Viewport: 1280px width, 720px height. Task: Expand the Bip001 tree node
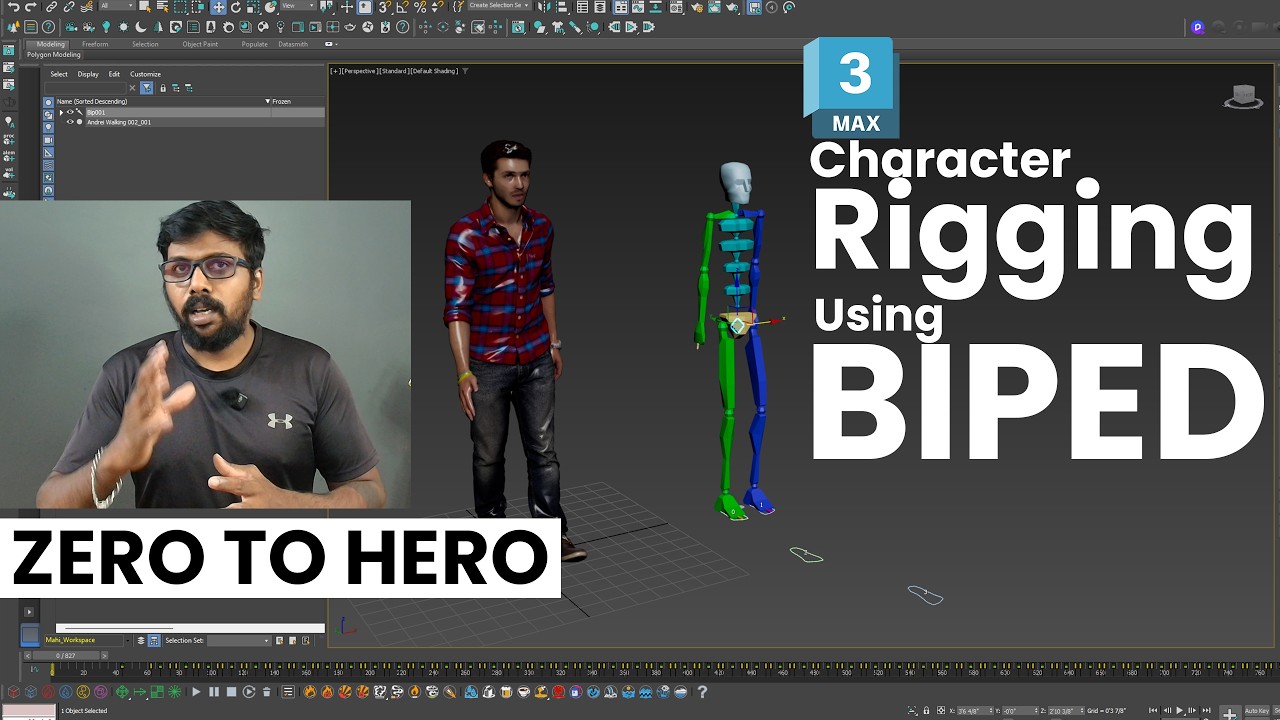pos(61,112)
